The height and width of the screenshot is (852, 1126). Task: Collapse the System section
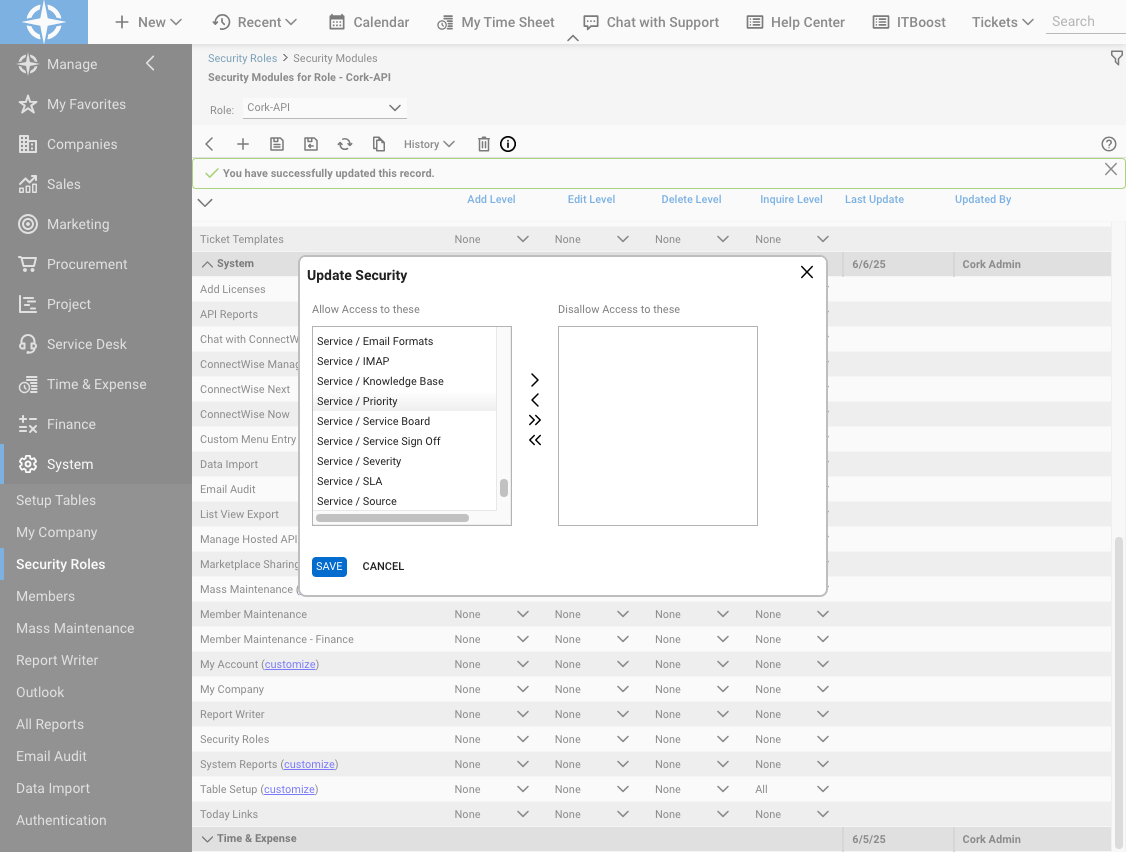(x=207, y=264)
